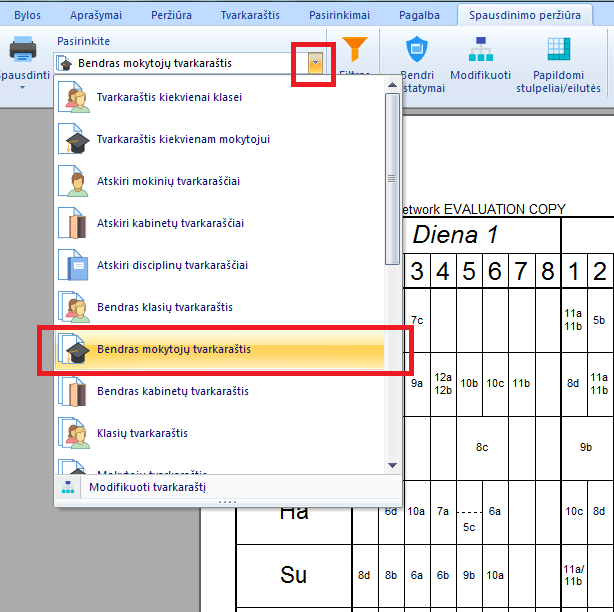This screenshot has width=614, height=612.
Task: Open Papildomi stulpeliai/eilutės grid icon
Action: click(558, 50)
